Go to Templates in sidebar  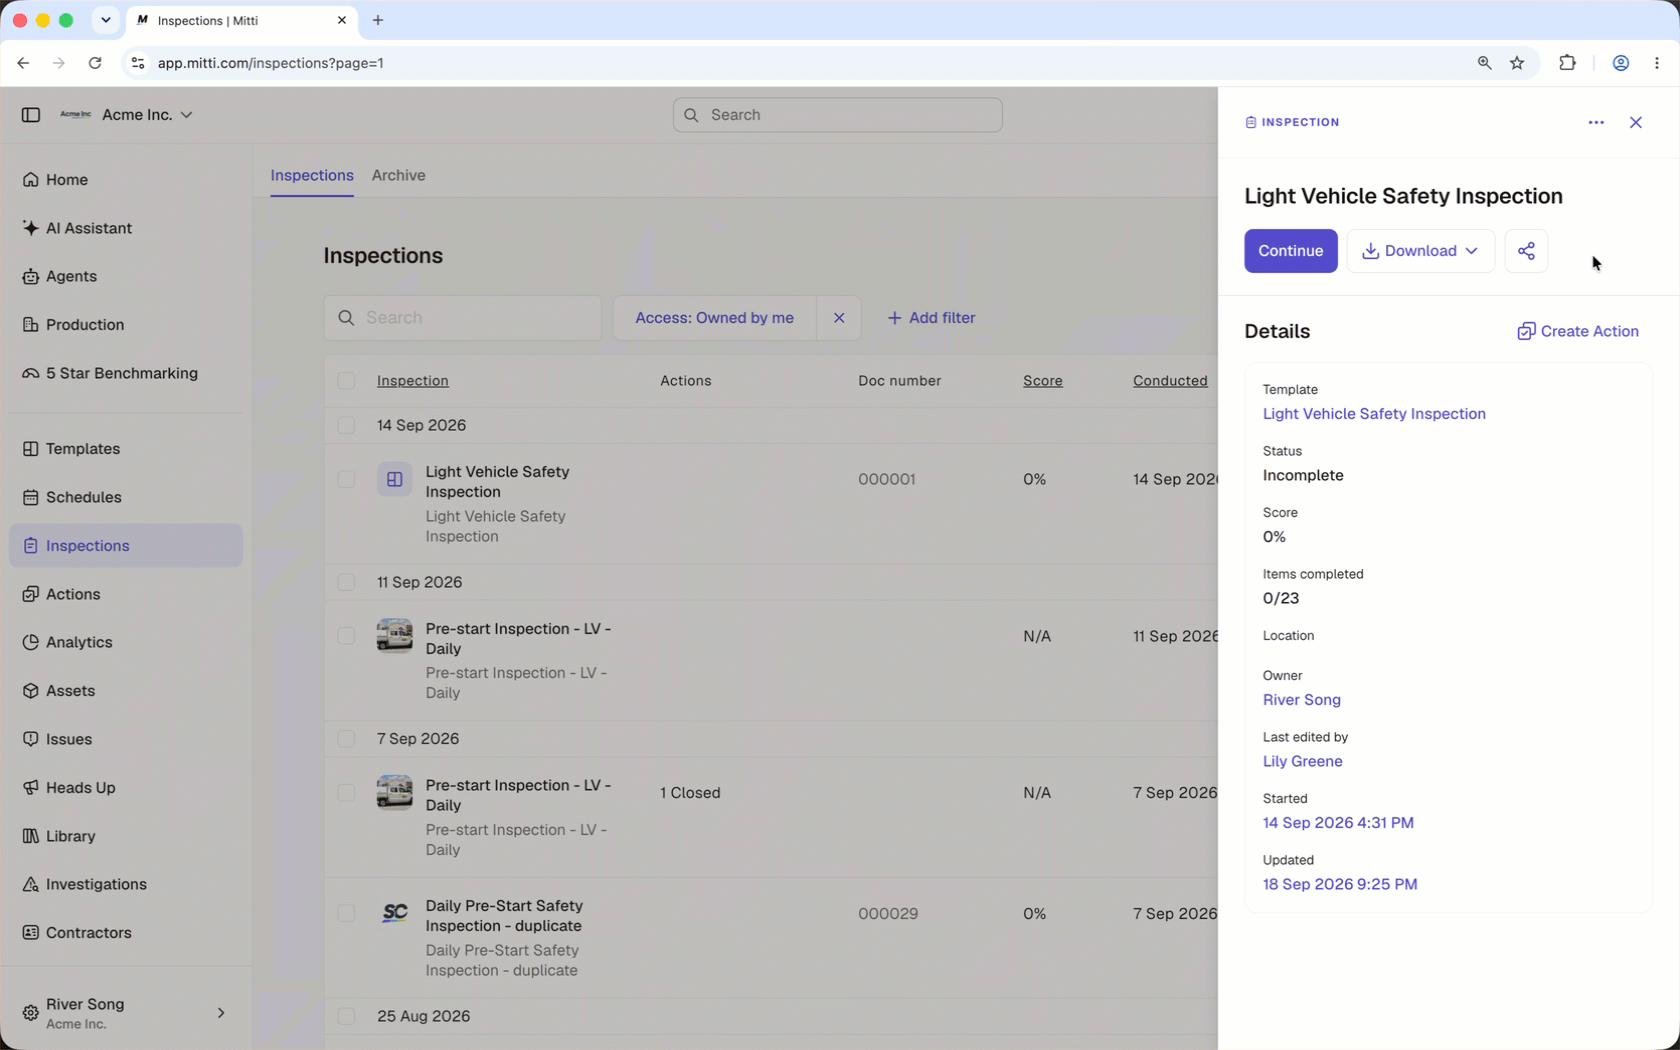coord(125,449)
